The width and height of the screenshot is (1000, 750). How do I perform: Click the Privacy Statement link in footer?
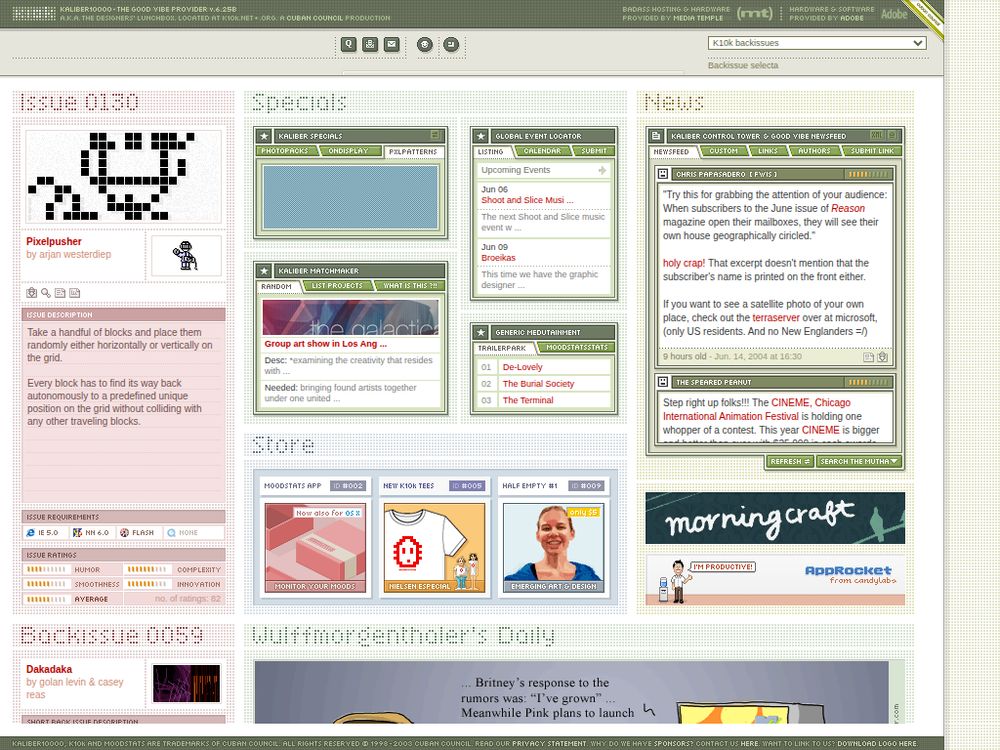[548, 744]
